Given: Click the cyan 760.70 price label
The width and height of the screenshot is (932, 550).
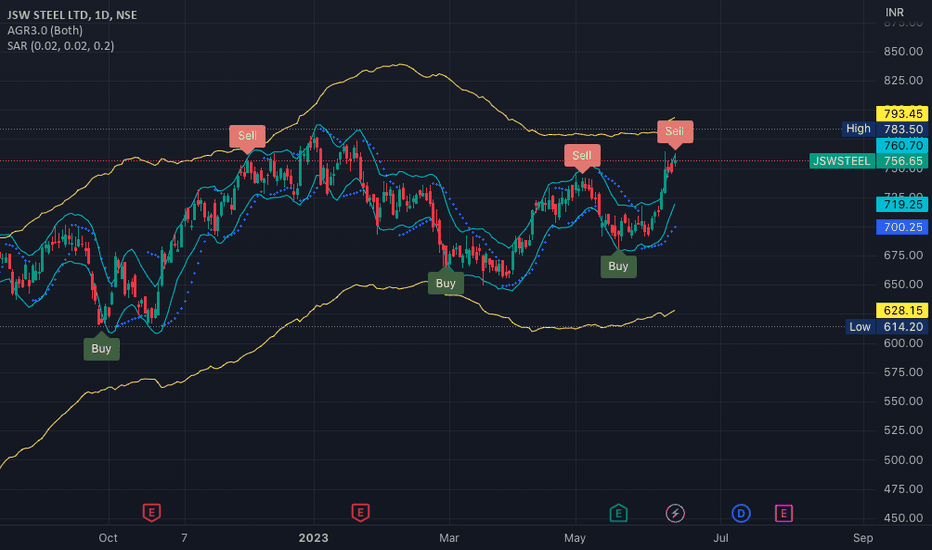Looking at the screenshot, I should coord(902,145).
